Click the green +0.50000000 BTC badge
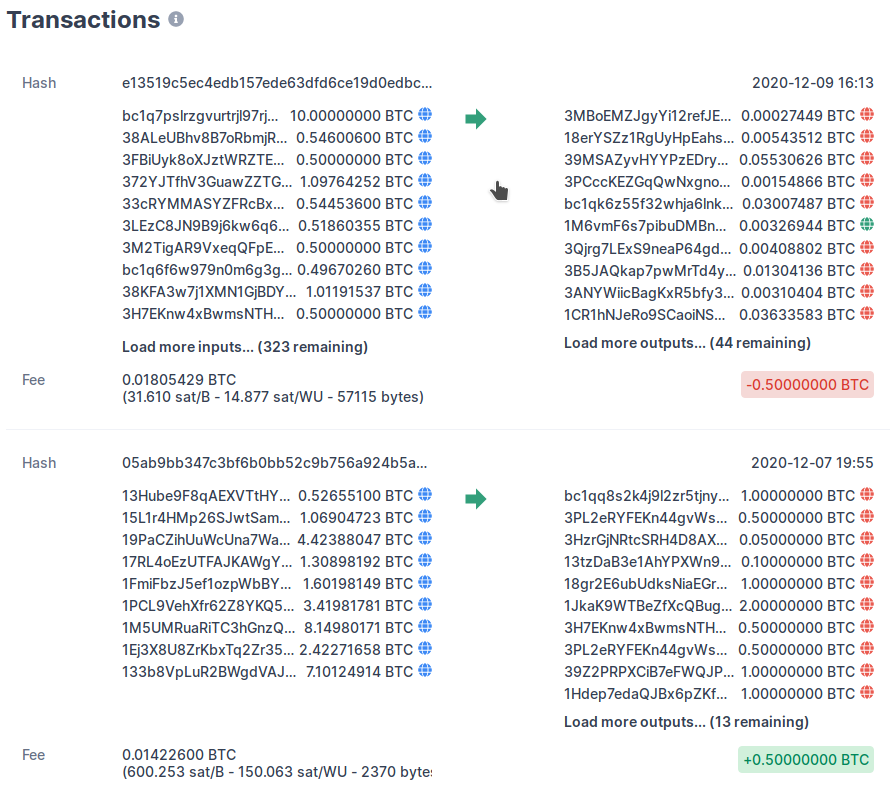The image size is (895, 792). pos(806,759)
